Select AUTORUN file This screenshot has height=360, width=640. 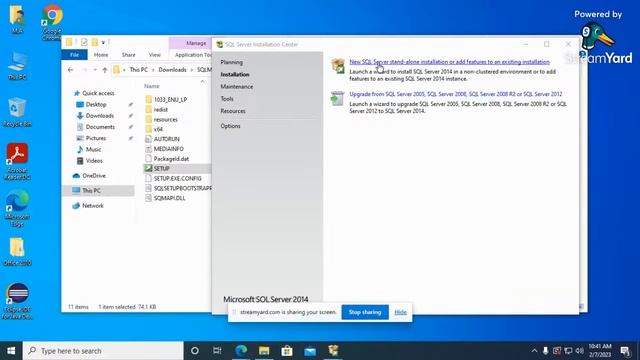167,139
